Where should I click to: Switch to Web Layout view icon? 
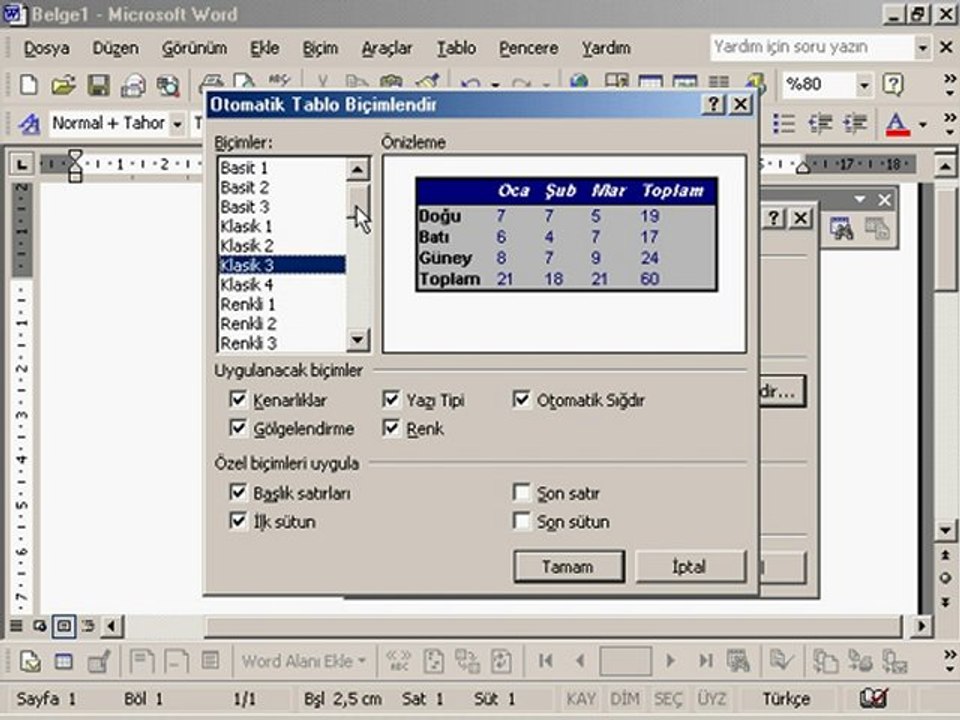coord(40,626)
